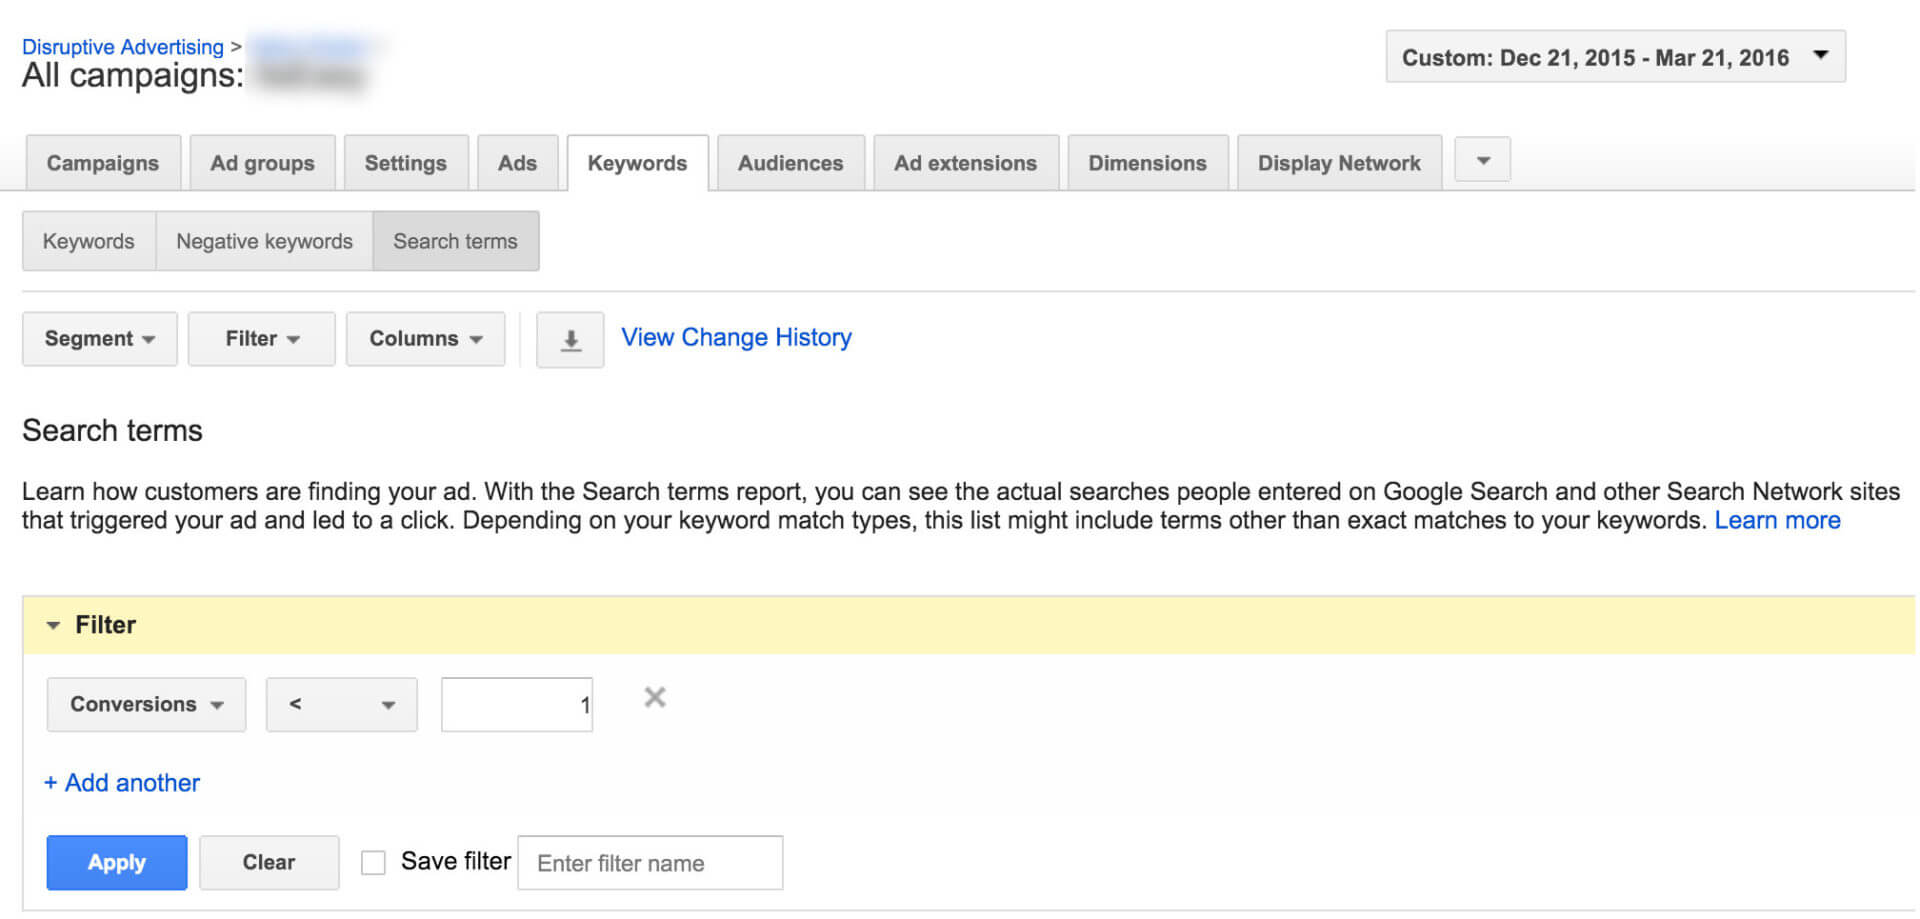The width and height of the screenshot is (1920, 919).
Task: Open the Display Network tab
Action: pyautogui.click(x=1338, y=162)
